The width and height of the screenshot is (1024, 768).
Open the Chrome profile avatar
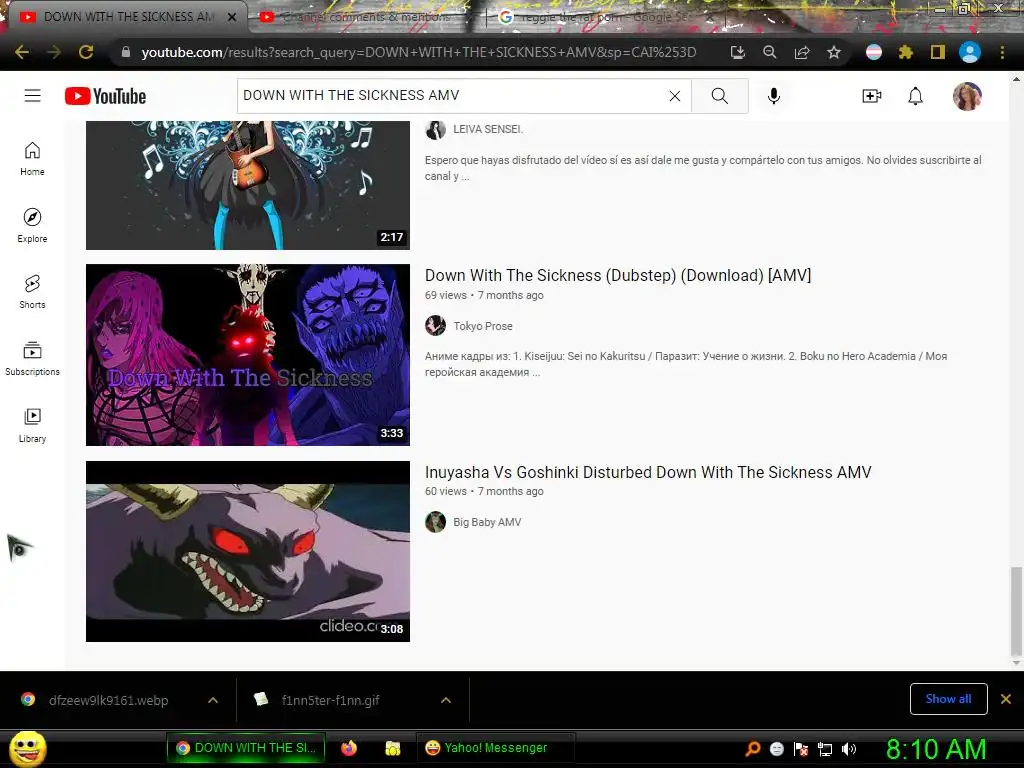coord(970,52)
